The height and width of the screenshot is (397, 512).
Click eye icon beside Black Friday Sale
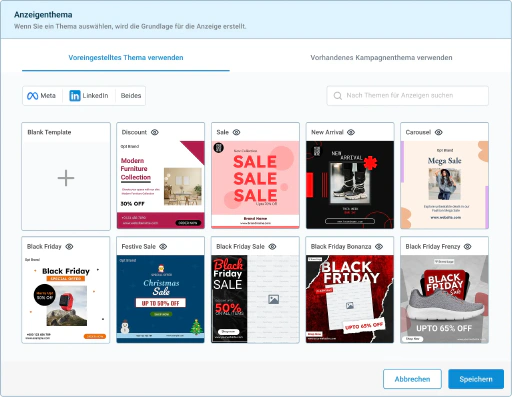pyautogui.click(x=272, y=247)
